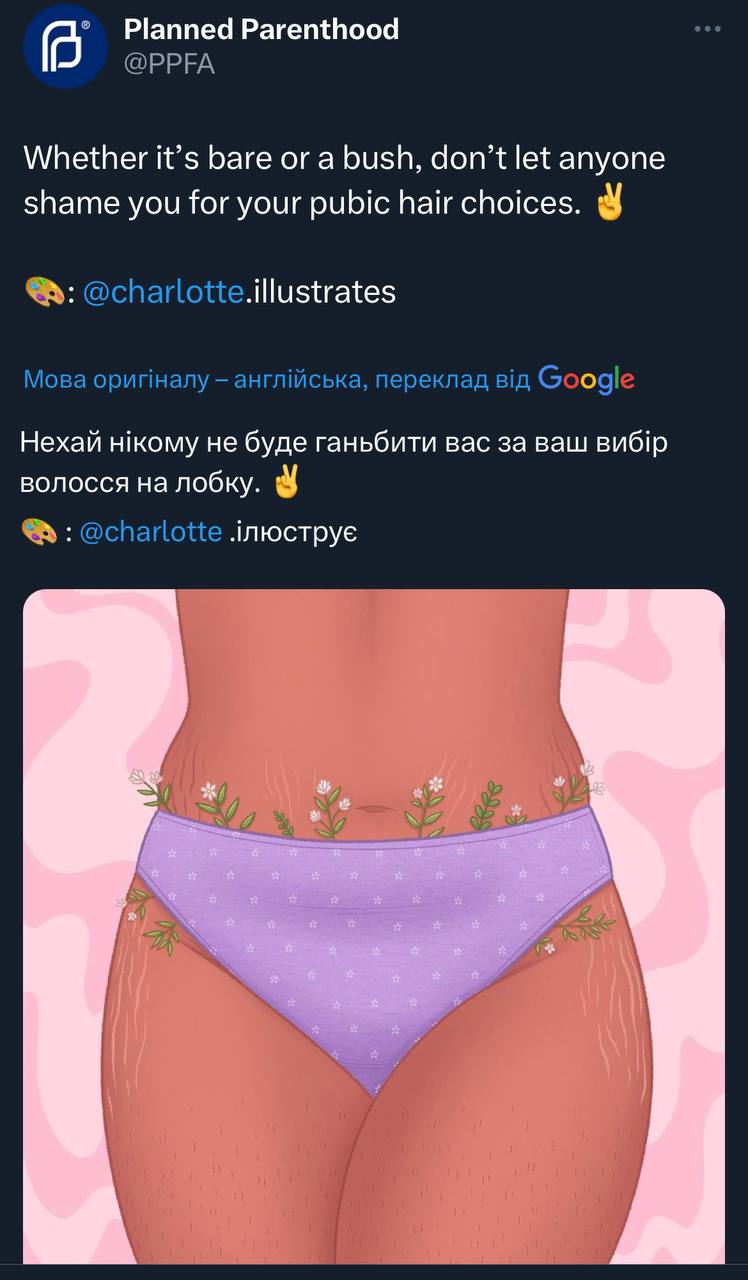This screenshot has height=1280, width=748.
Task: Open @charlotte mention in the English tweet
Action: click(163, 292)
